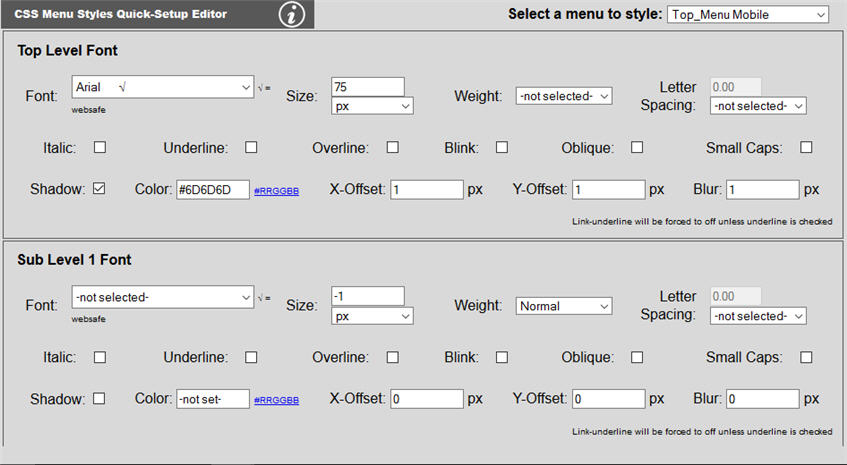
Task: Click Top Level Letter Spacing value field
Action: [x=735, y=87]
